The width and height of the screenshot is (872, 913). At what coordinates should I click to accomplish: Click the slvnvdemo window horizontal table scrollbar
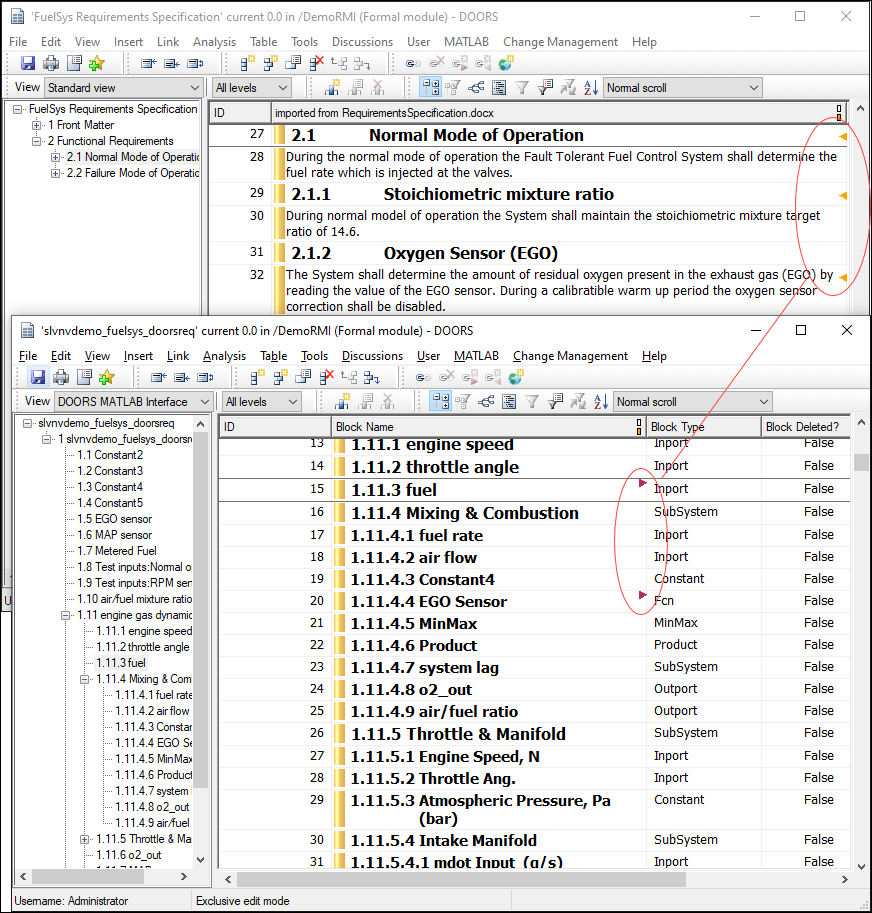coord(461,879)
